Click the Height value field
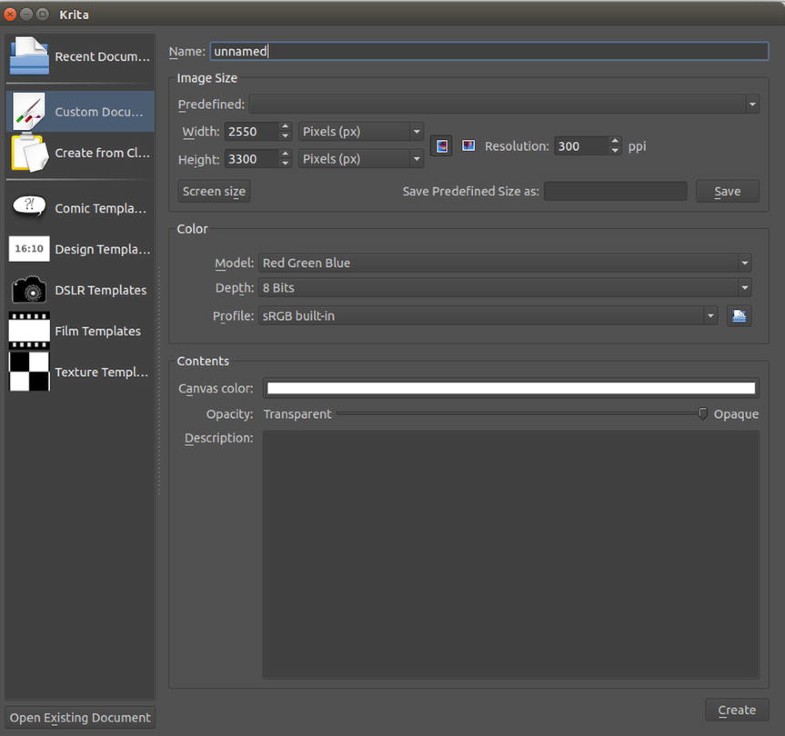Screen dimensions: 785x736 (252, 159)
